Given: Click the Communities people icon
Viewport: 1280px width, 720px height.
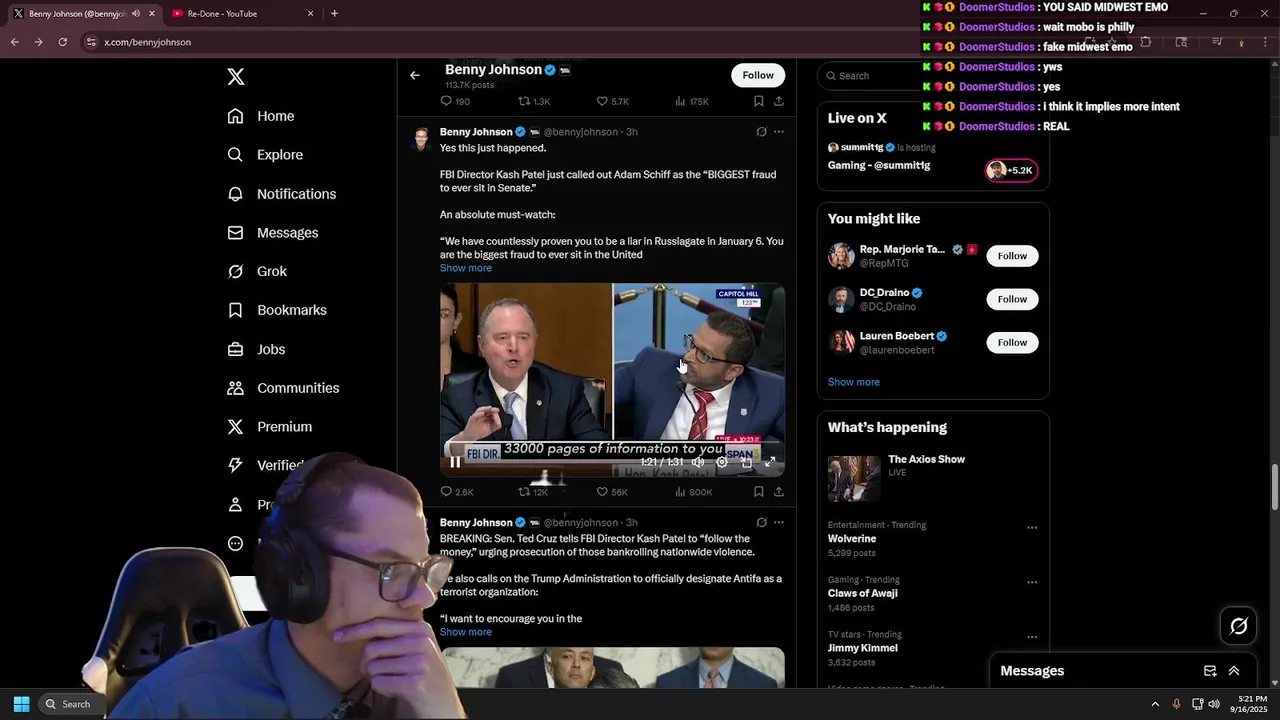Looking at the screenshot, I should click(236, 388).
